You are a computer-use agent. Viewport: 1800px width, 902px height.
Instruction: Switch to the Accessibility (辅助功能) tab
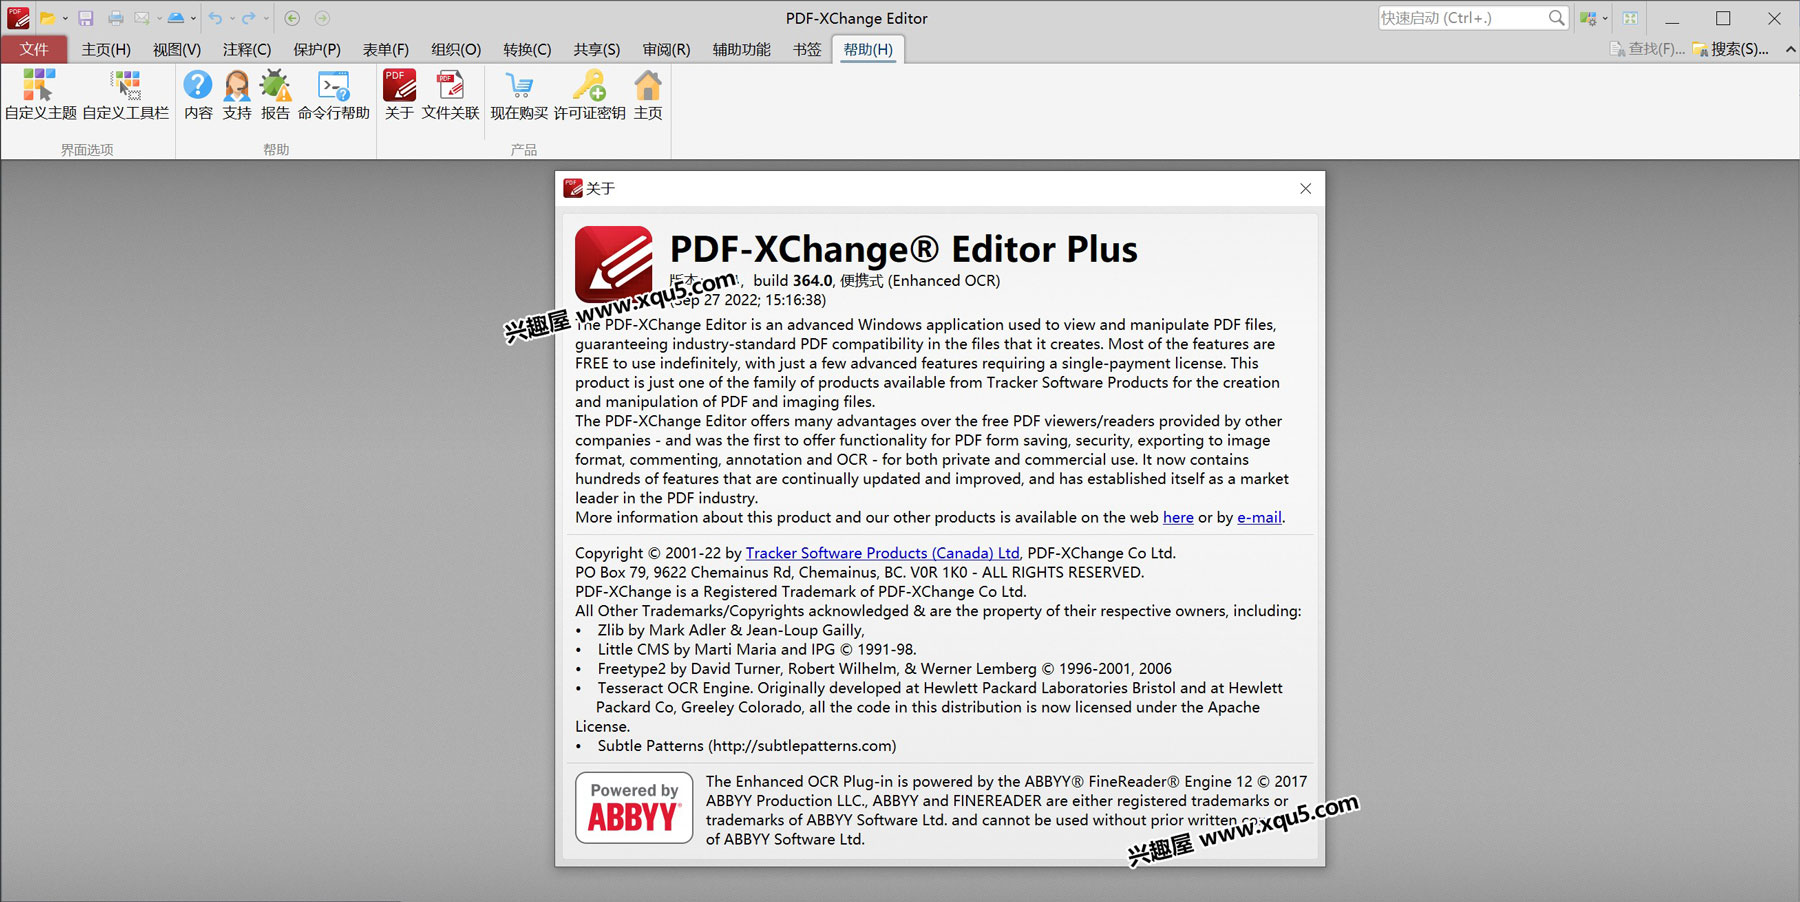click(x=742, y=49)
